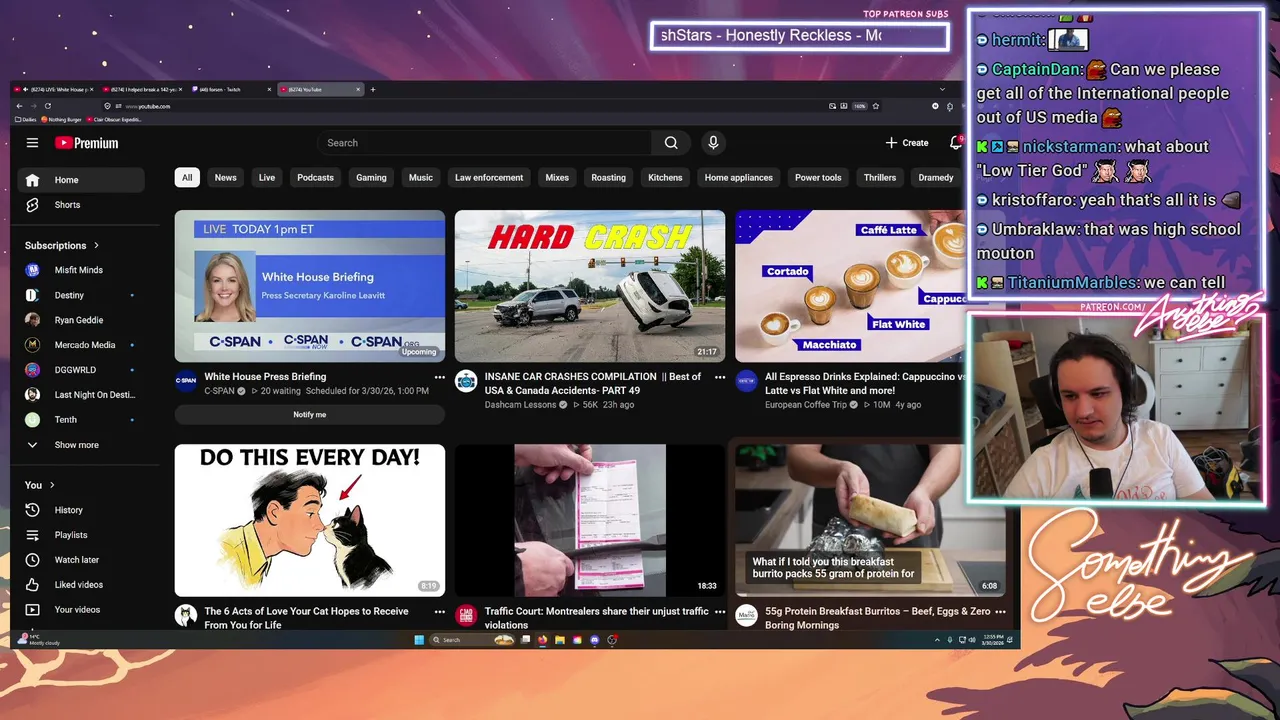Expand the You section
The width and height of the screenshot is (1280, 720).
coord(40,485)
